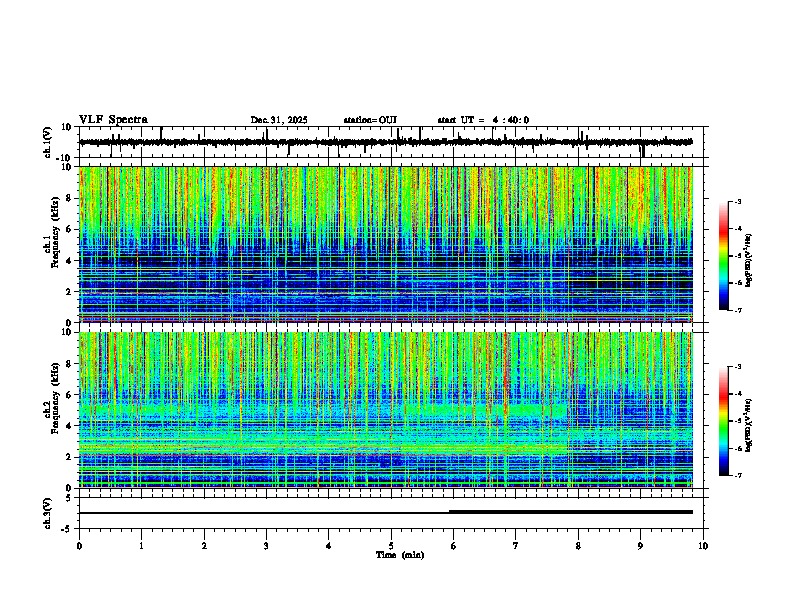The image size is (792, 612).
Task: Click the "-3" label atop ch.1 color bar
Action: point(736,202)
